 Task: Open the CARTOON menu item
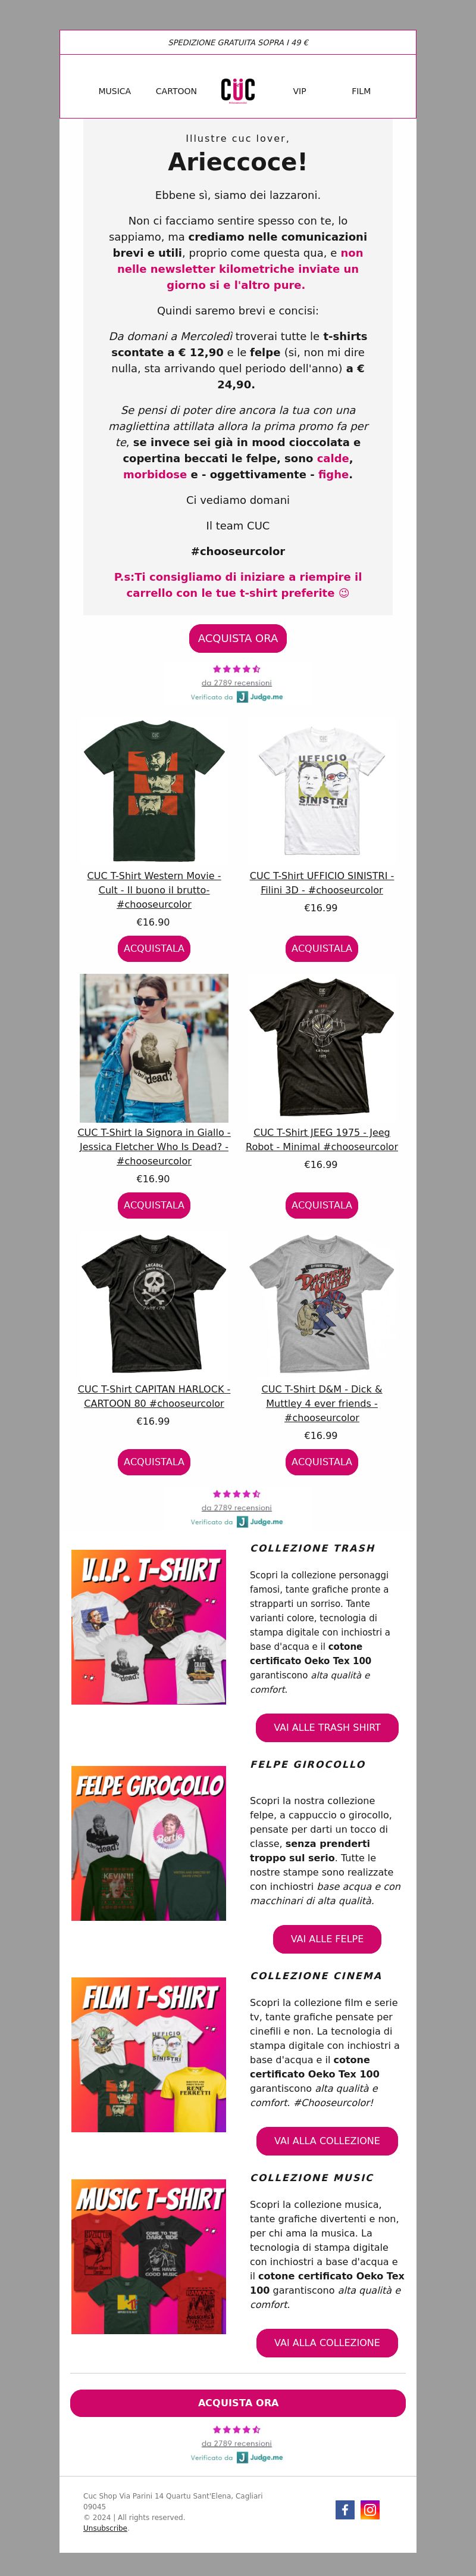[x=176, y=91]
